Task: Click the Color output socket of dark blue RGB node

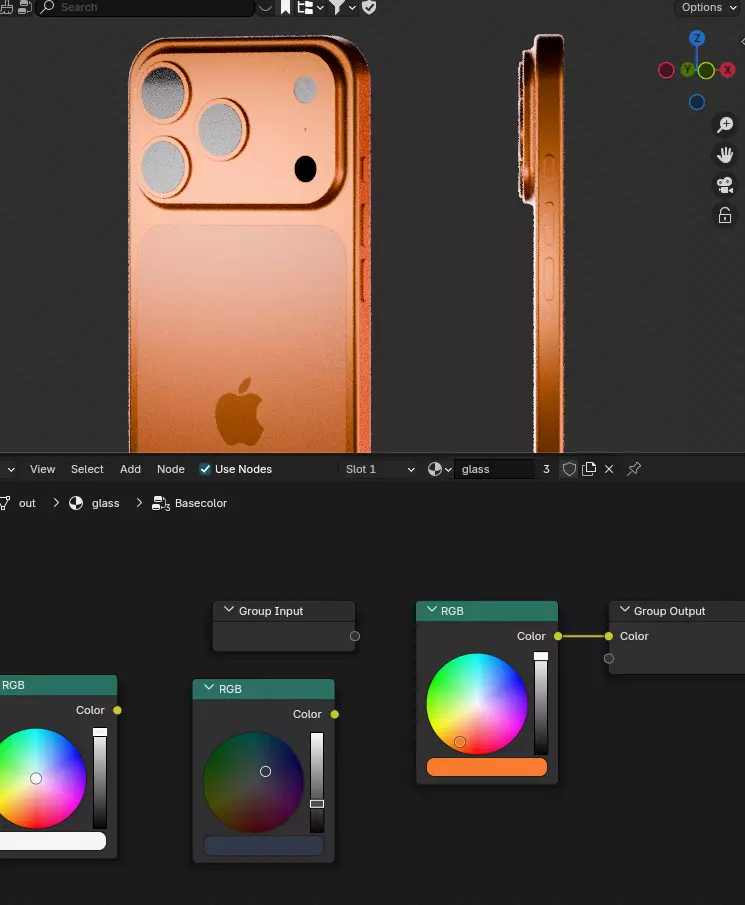Action: (335, 715)
